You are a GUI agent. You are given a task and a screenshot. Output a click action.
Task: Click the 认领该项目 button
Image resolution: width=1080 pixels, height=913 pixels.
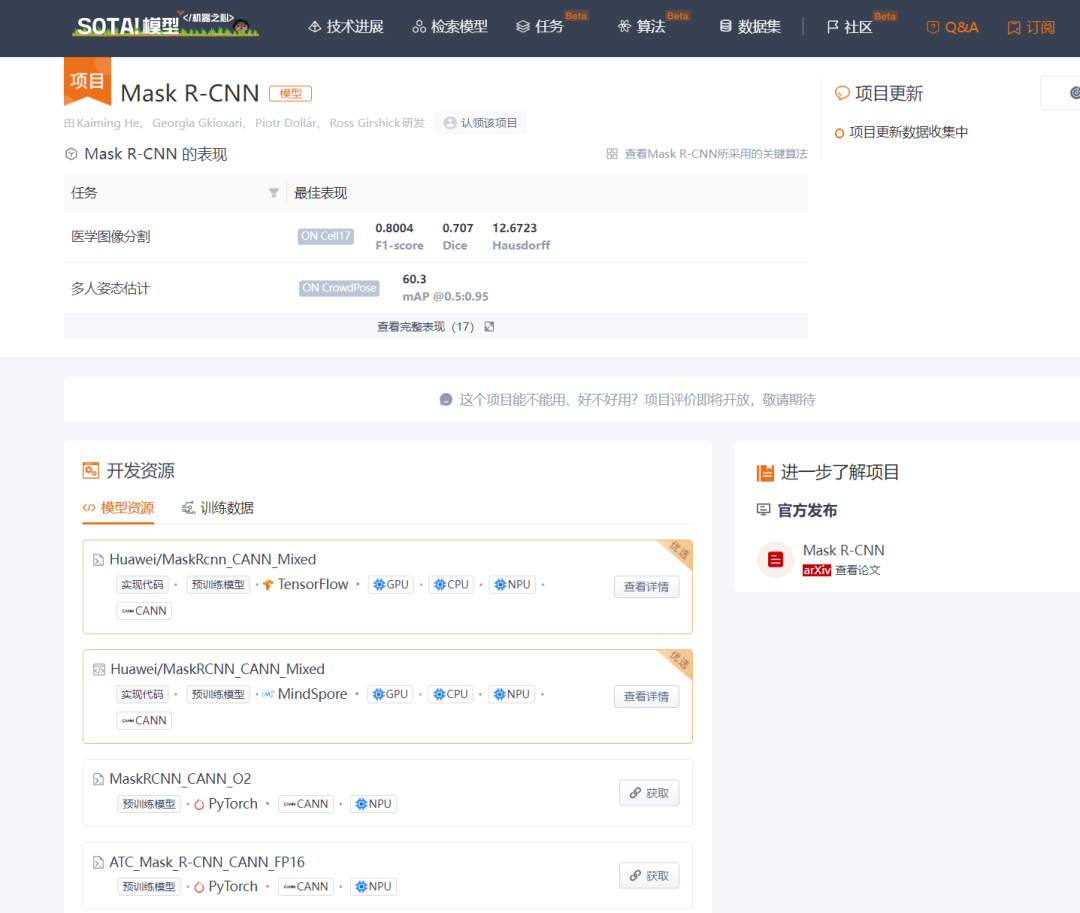(480, 122)
